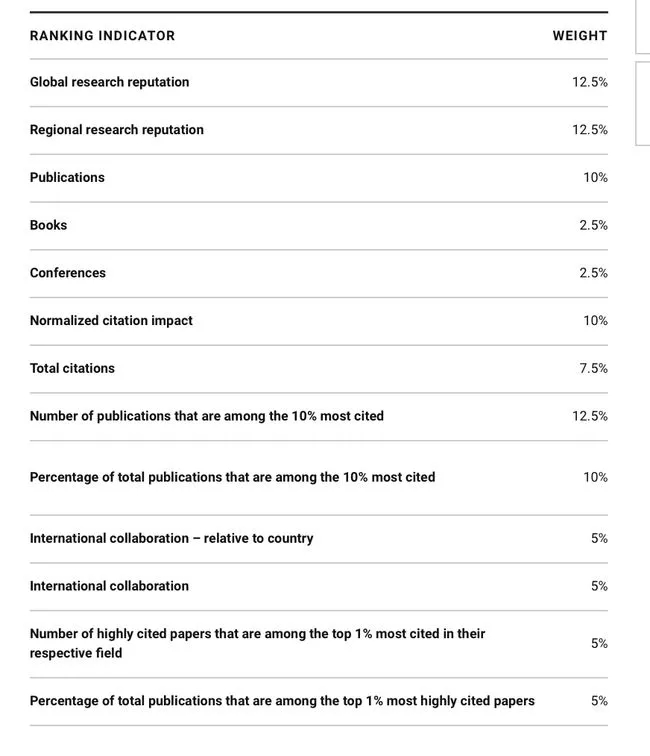Select the Global research reputation row label

click(109, 82)
